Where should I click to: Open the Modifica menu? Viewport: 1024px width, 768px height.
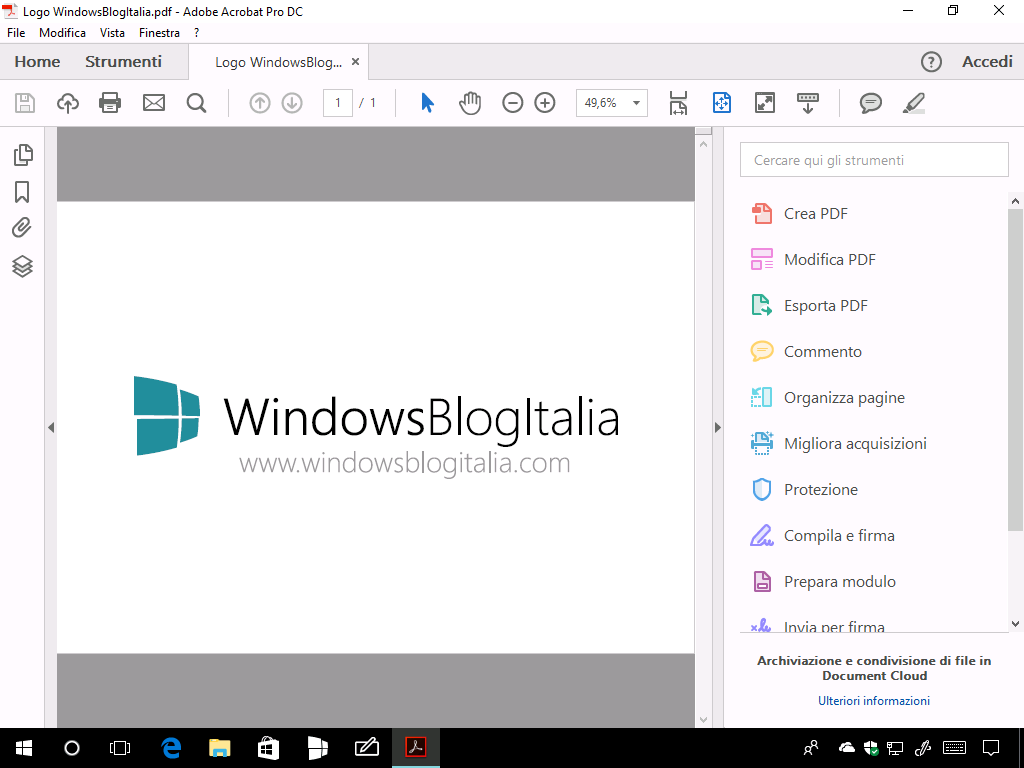tap(63, 33)
